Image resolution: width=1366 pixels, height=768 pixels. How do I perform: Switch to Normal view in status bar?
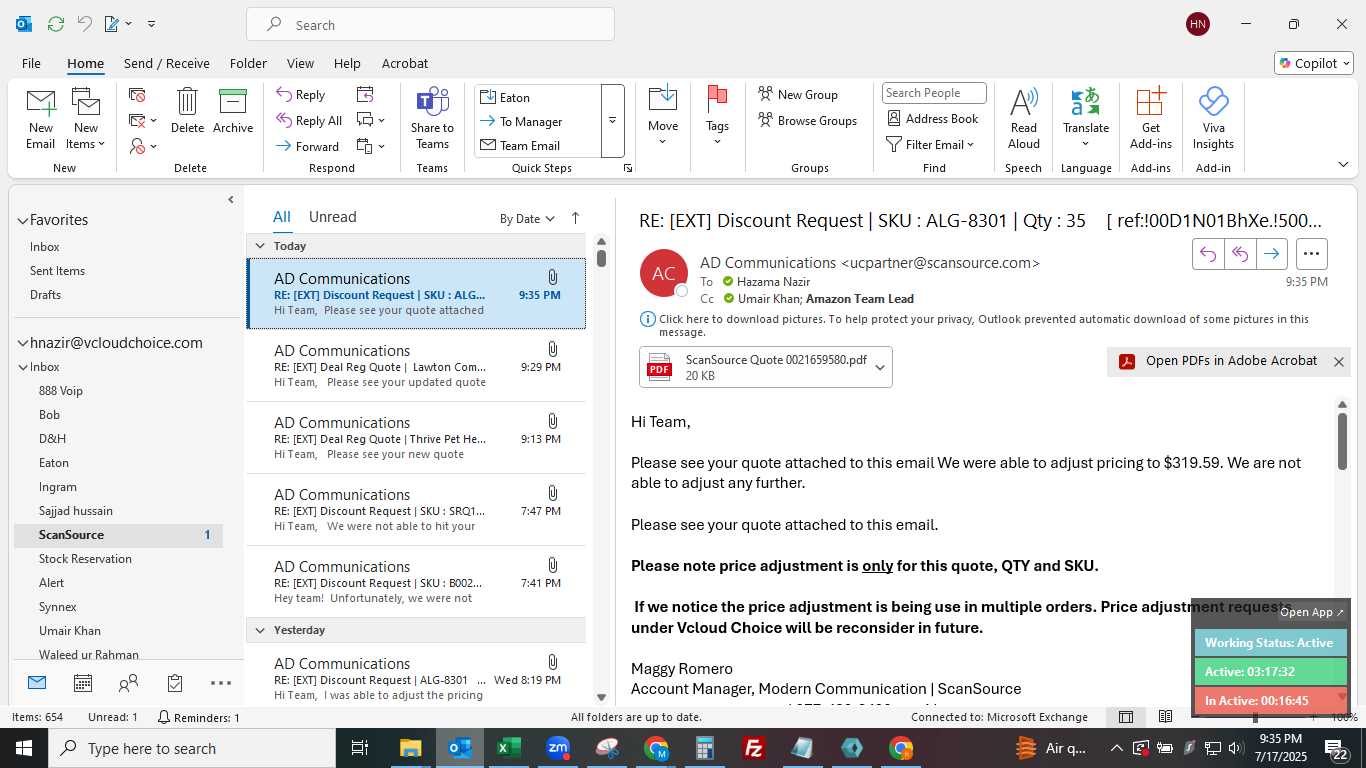point(1126,717)
